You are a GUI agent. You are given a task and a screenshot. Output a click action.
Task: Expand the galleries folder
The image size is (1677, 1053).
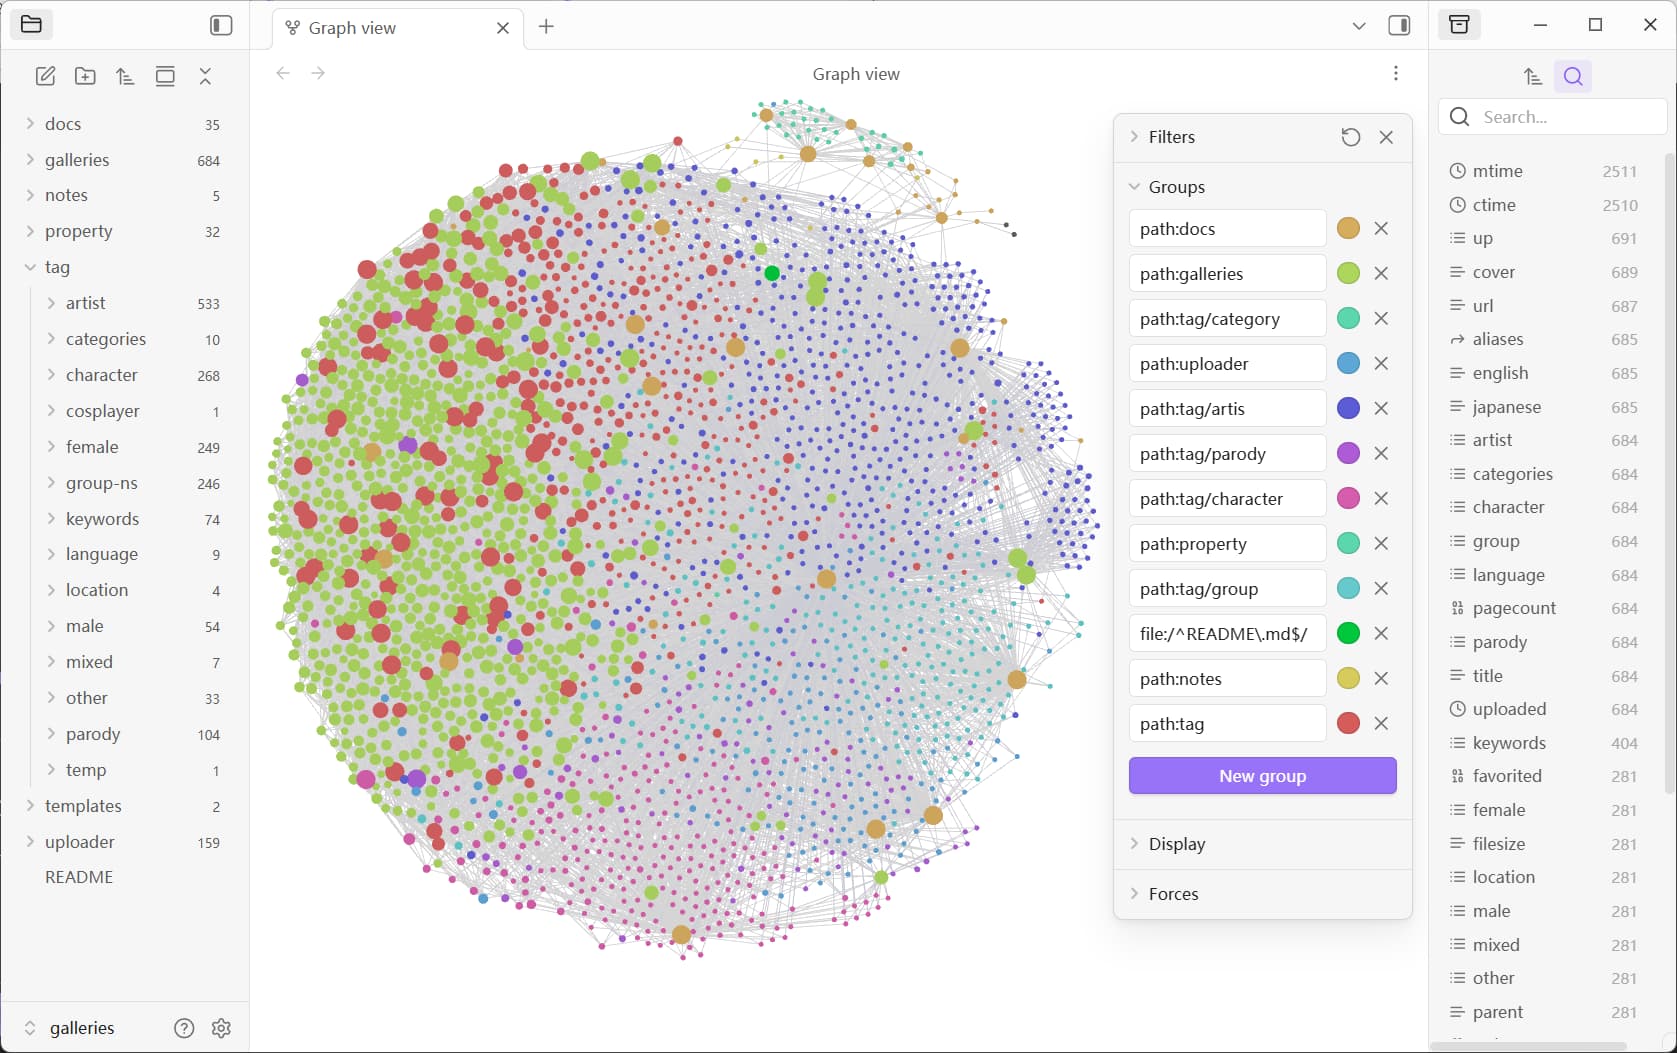(x=77, y=160)
